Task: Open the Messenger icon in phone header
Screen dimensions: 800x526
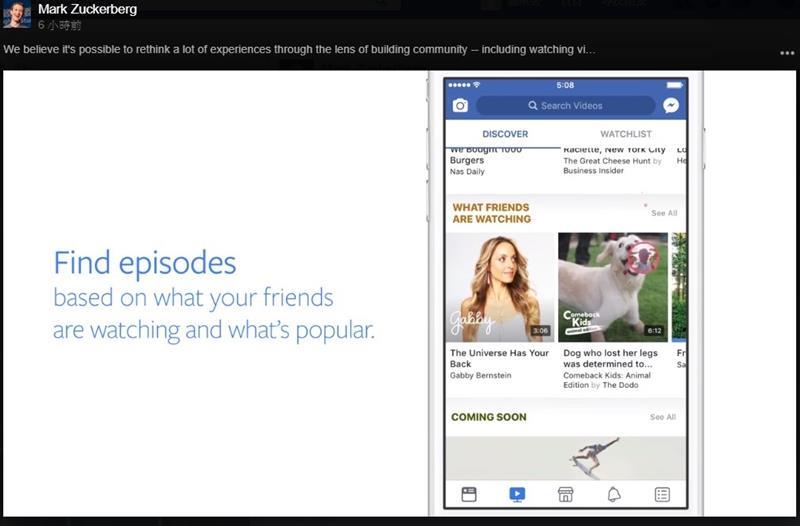Action: 671,106
